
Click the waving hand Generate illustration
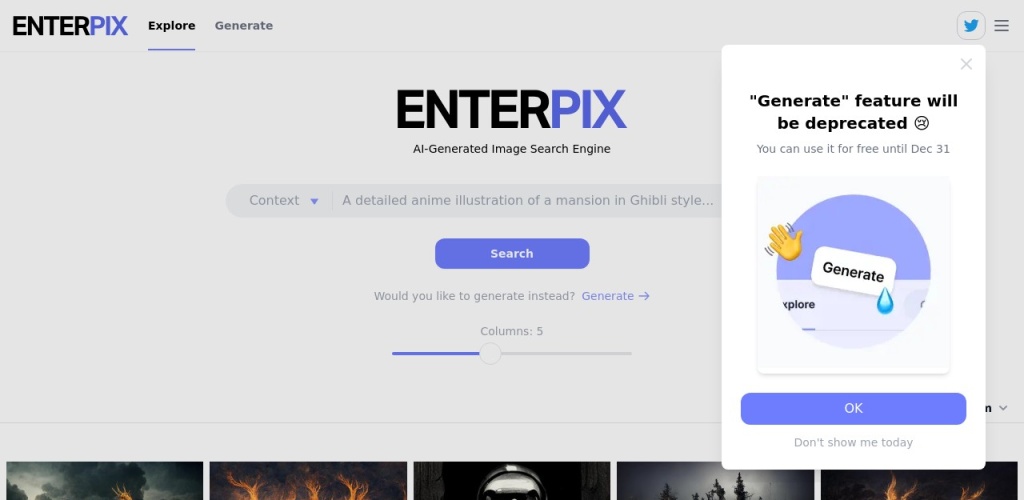coord(853,274)
